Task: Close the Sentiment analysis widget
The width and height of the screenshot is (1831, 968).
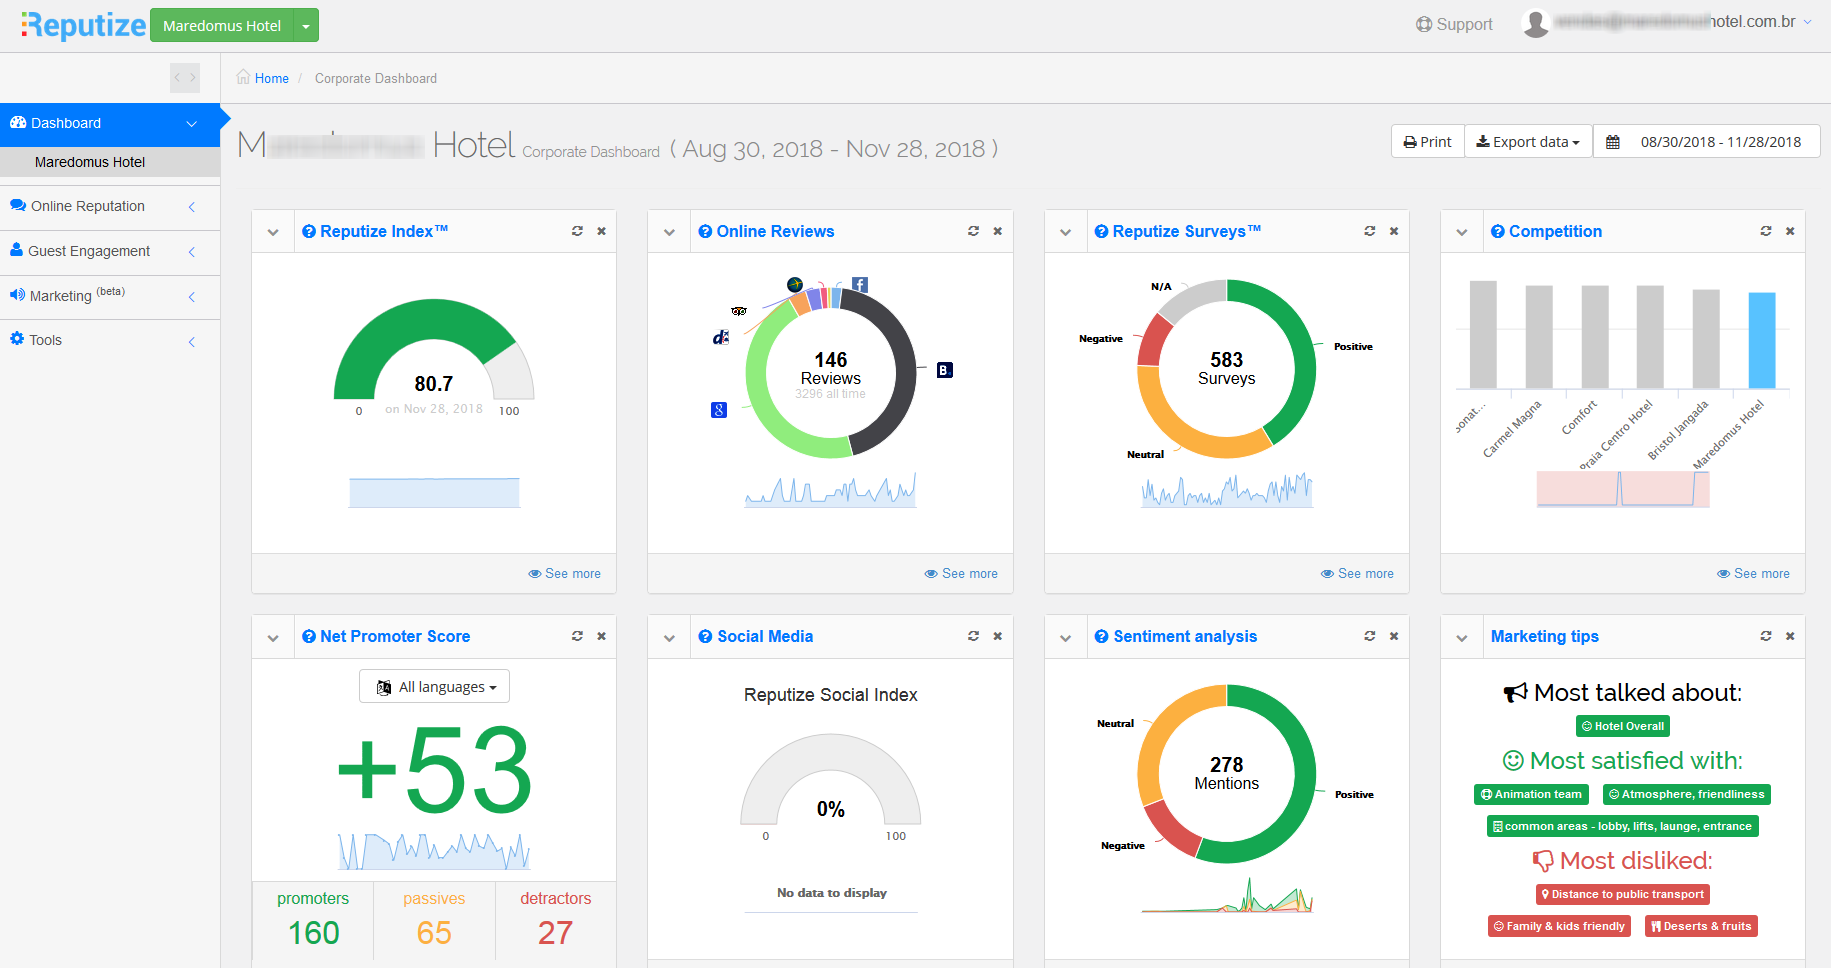Action: 1394,636
